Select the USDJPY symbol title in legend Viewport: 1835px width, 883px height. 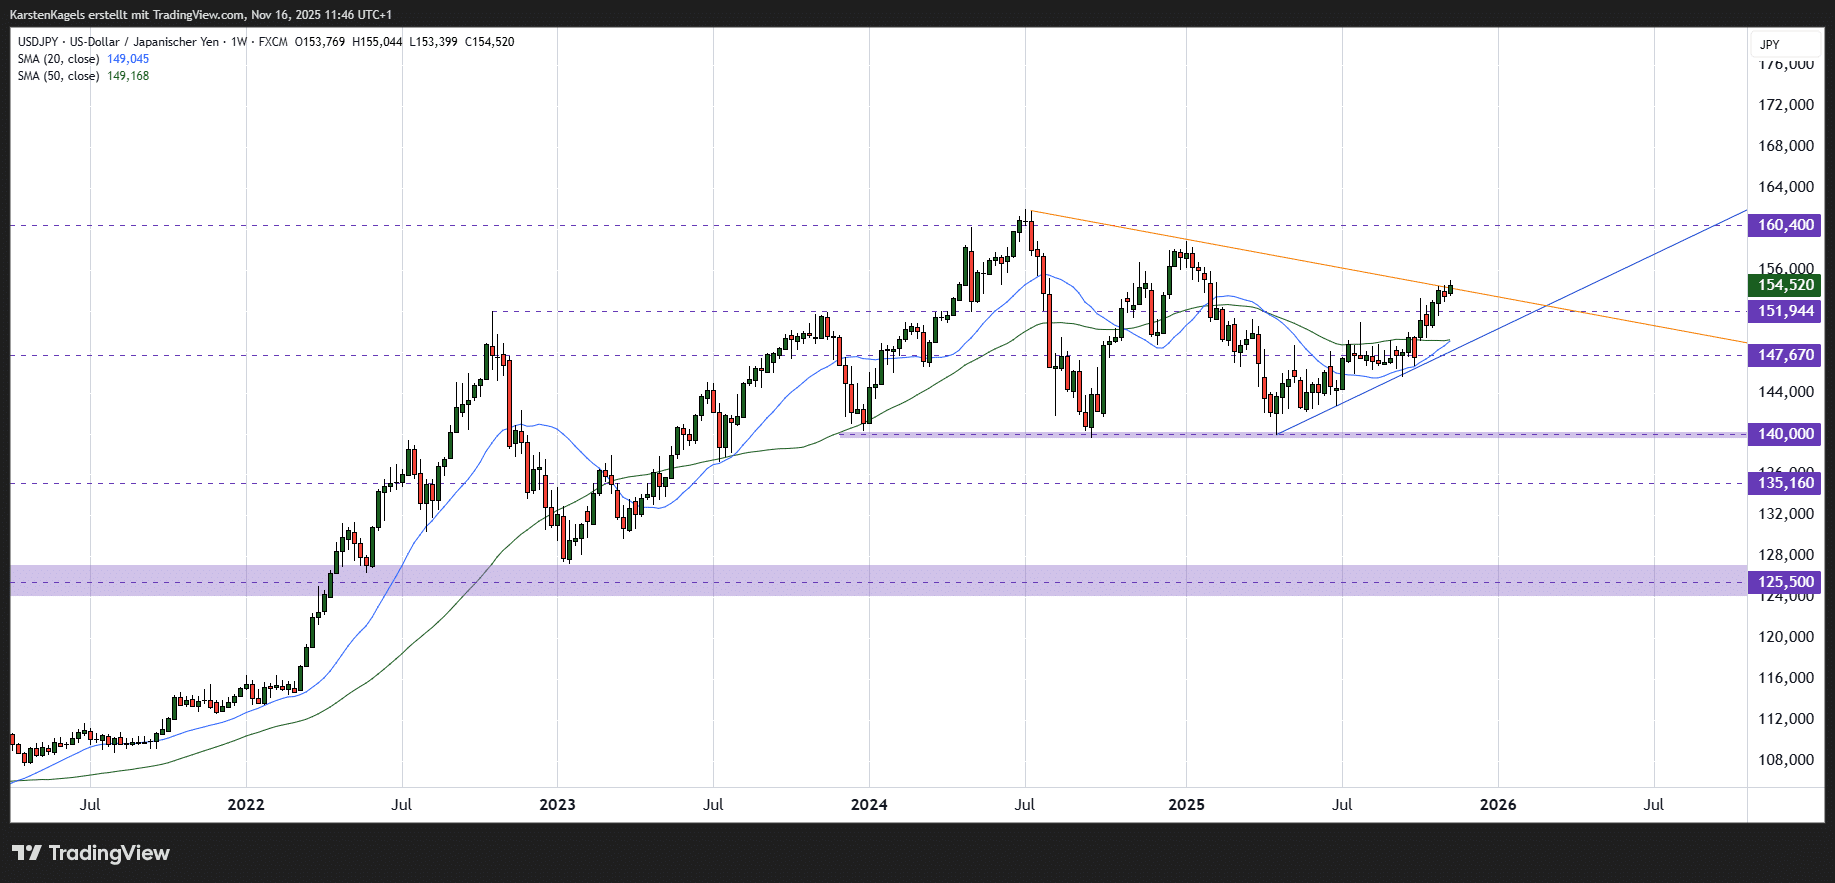pos(38,42)
